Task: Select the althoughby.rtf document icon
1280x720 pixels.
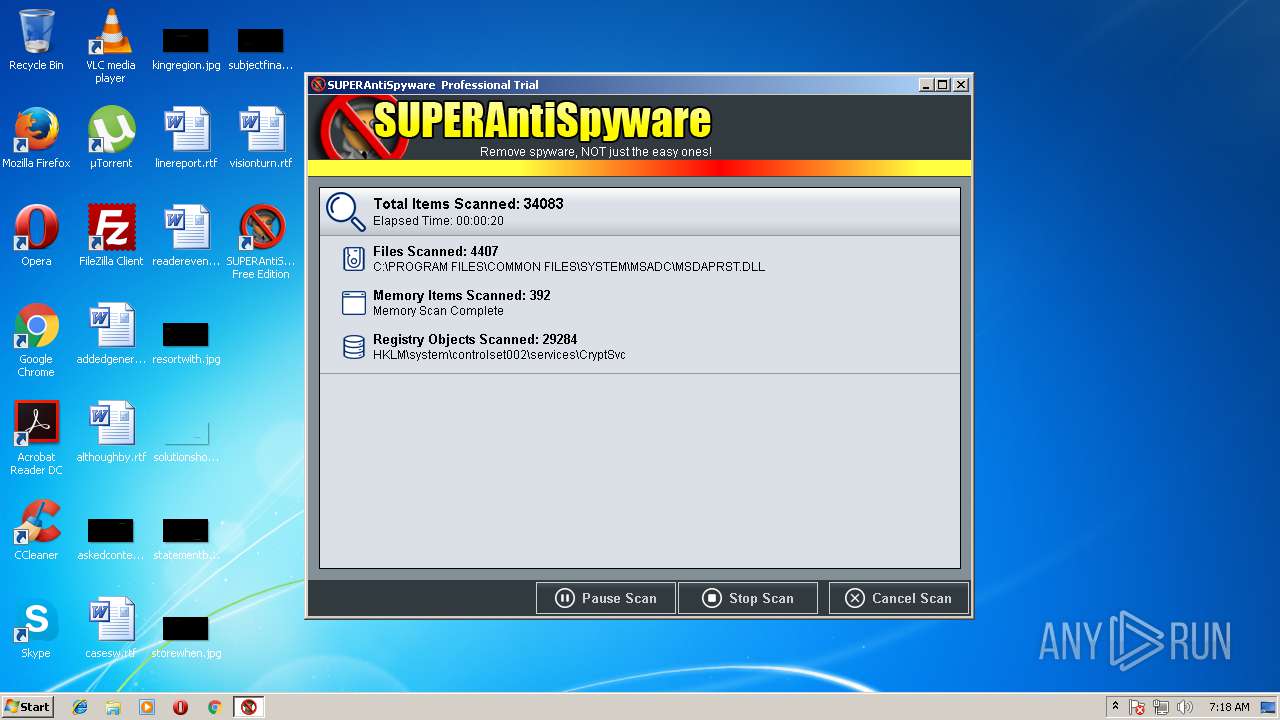Action: (x=111, y=432)
